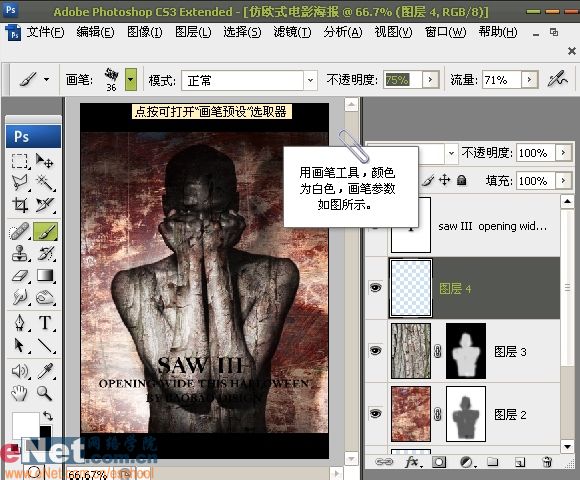The width and height of the screenshot is (580, 480).
Task: Open layer blend mode dropdown
Action: coord(451,153)
